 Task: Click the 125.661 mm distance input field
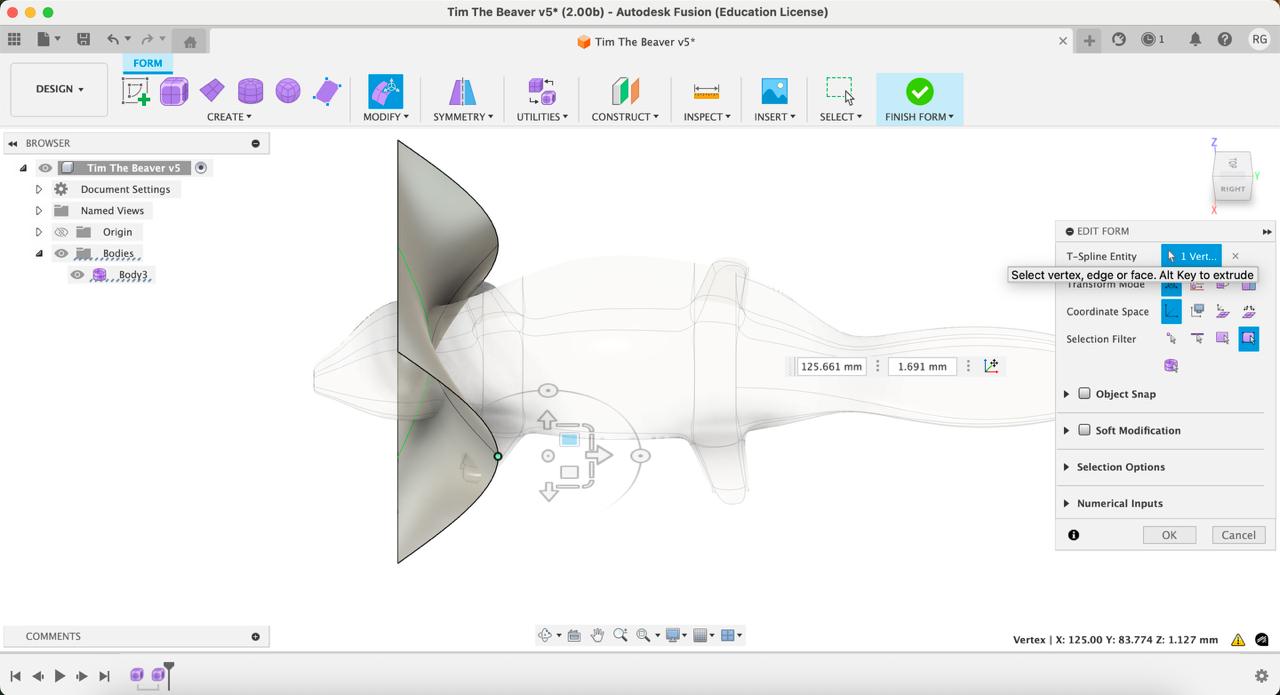tap(831, 367)
